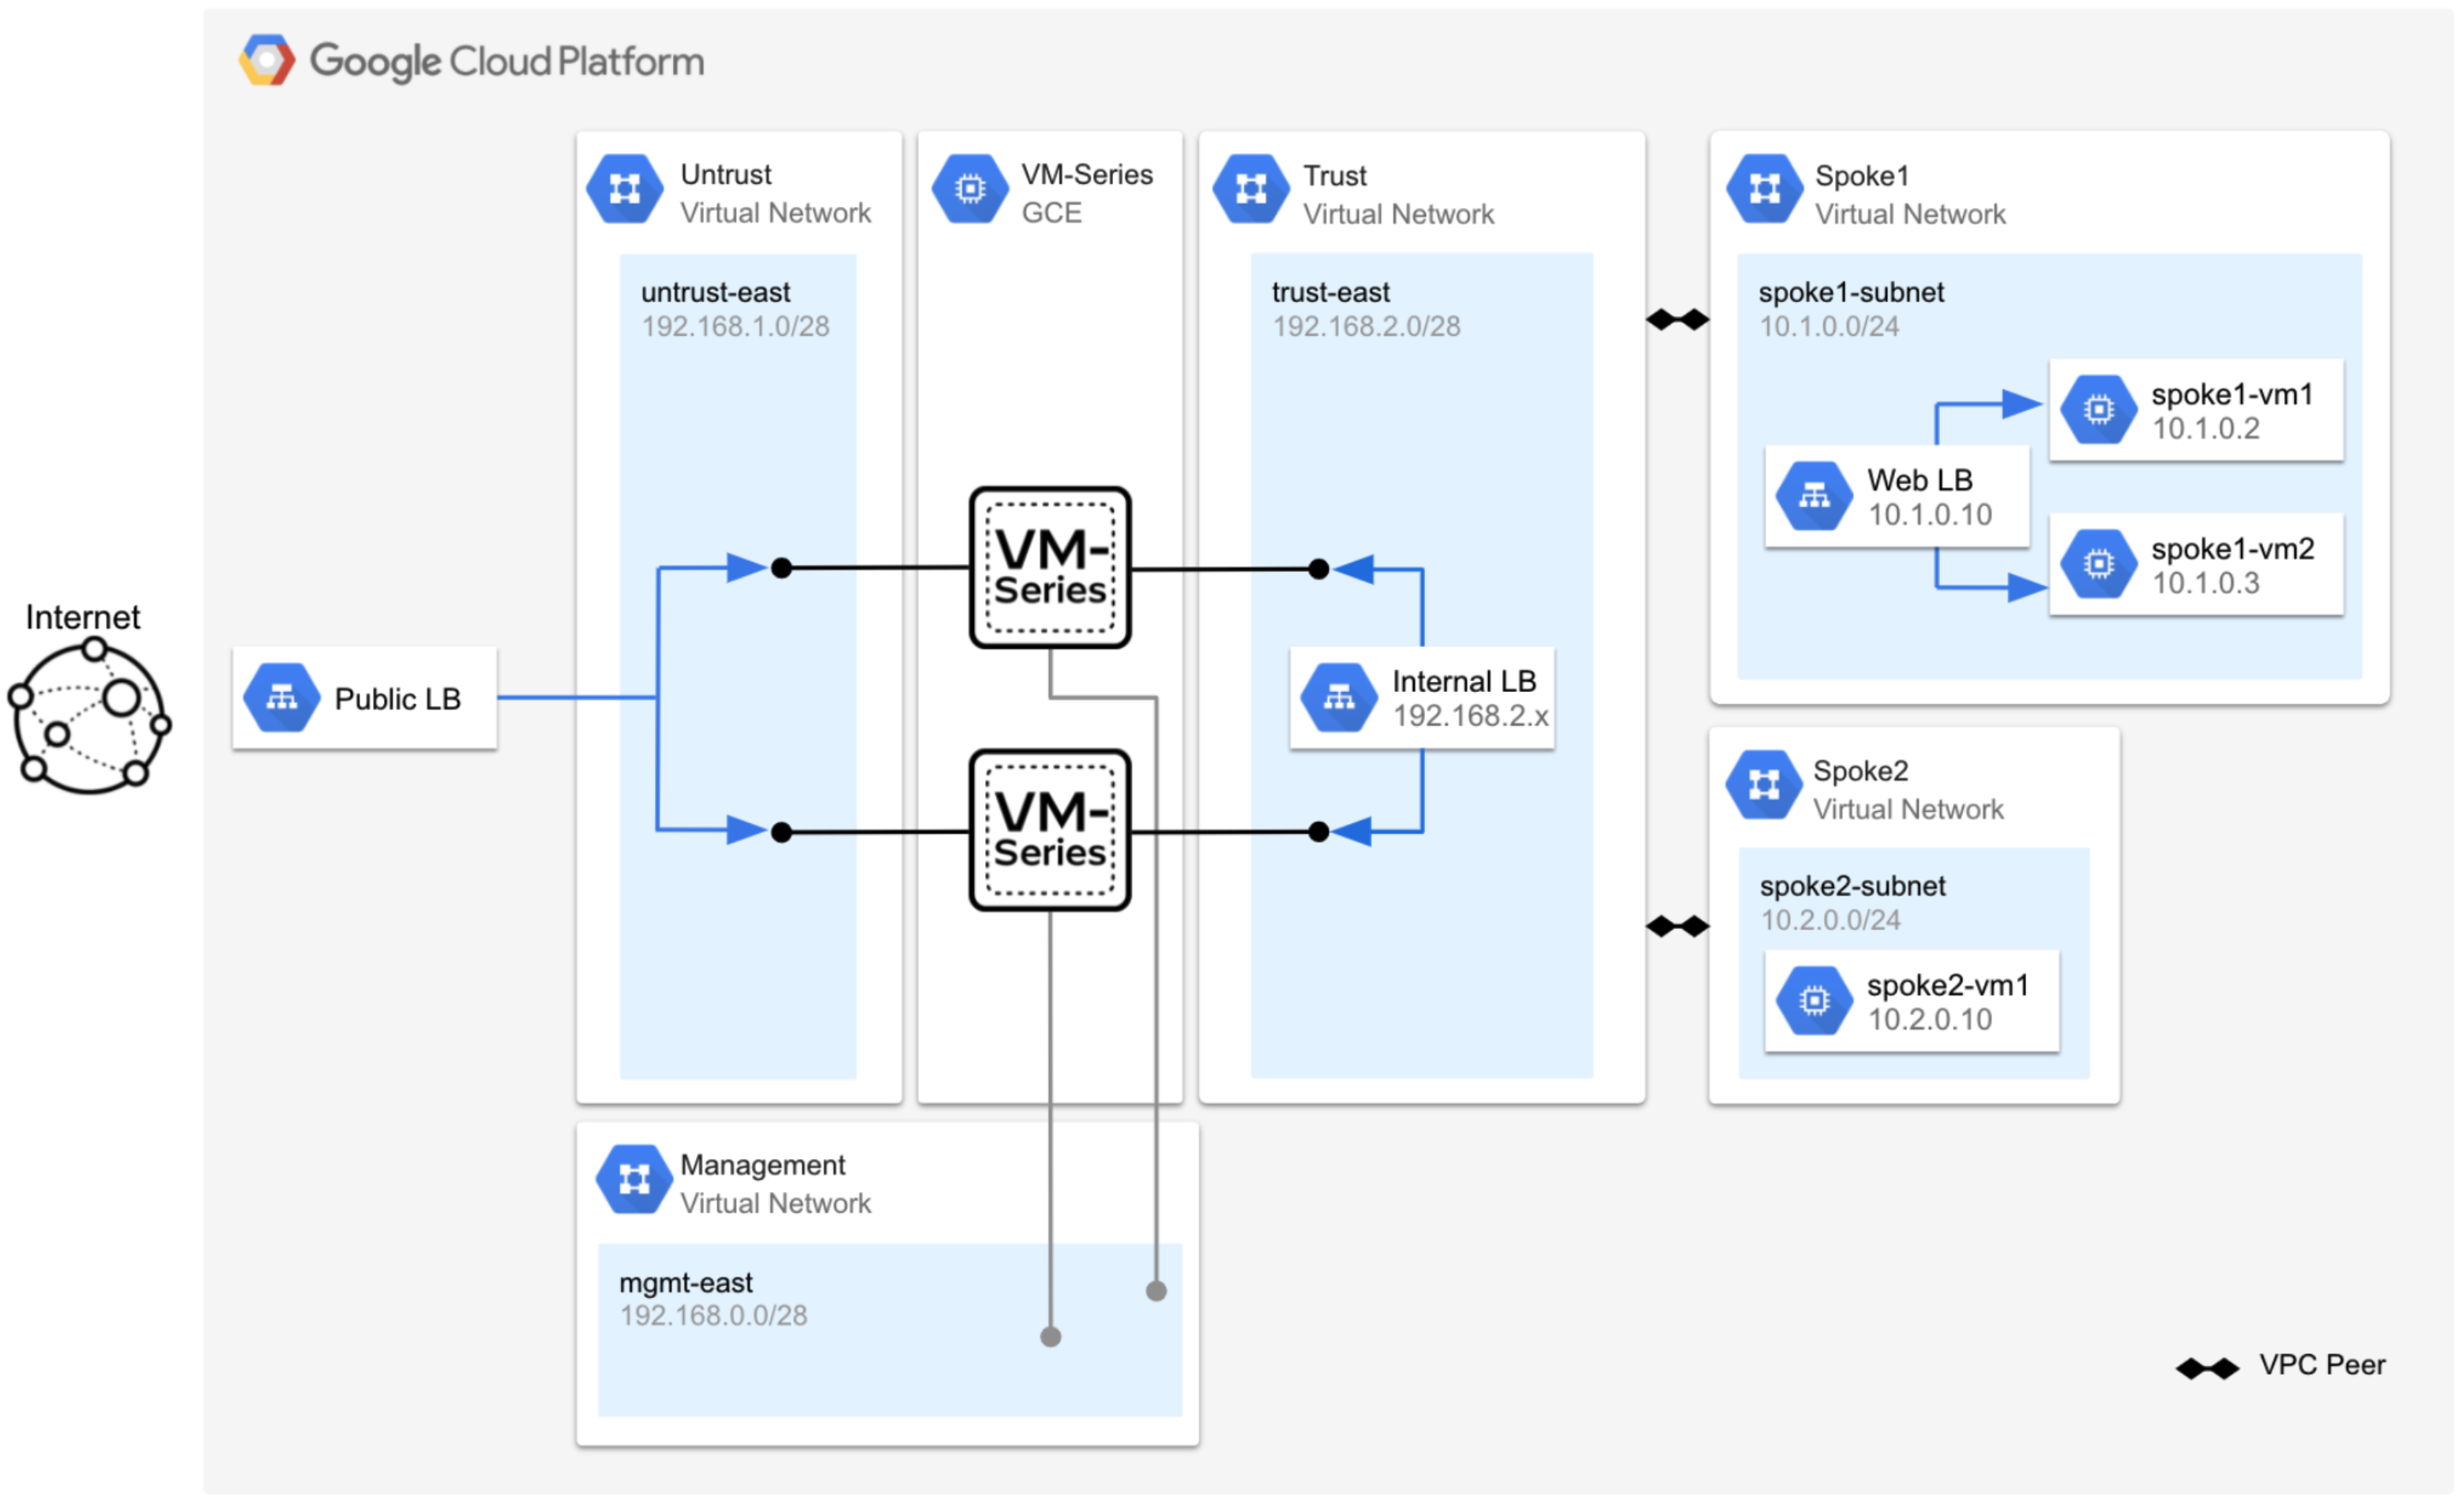The image size is (2463, 1512).
Task: Click the Google Cloud Platform logo icon
Action: pos(266,60)
